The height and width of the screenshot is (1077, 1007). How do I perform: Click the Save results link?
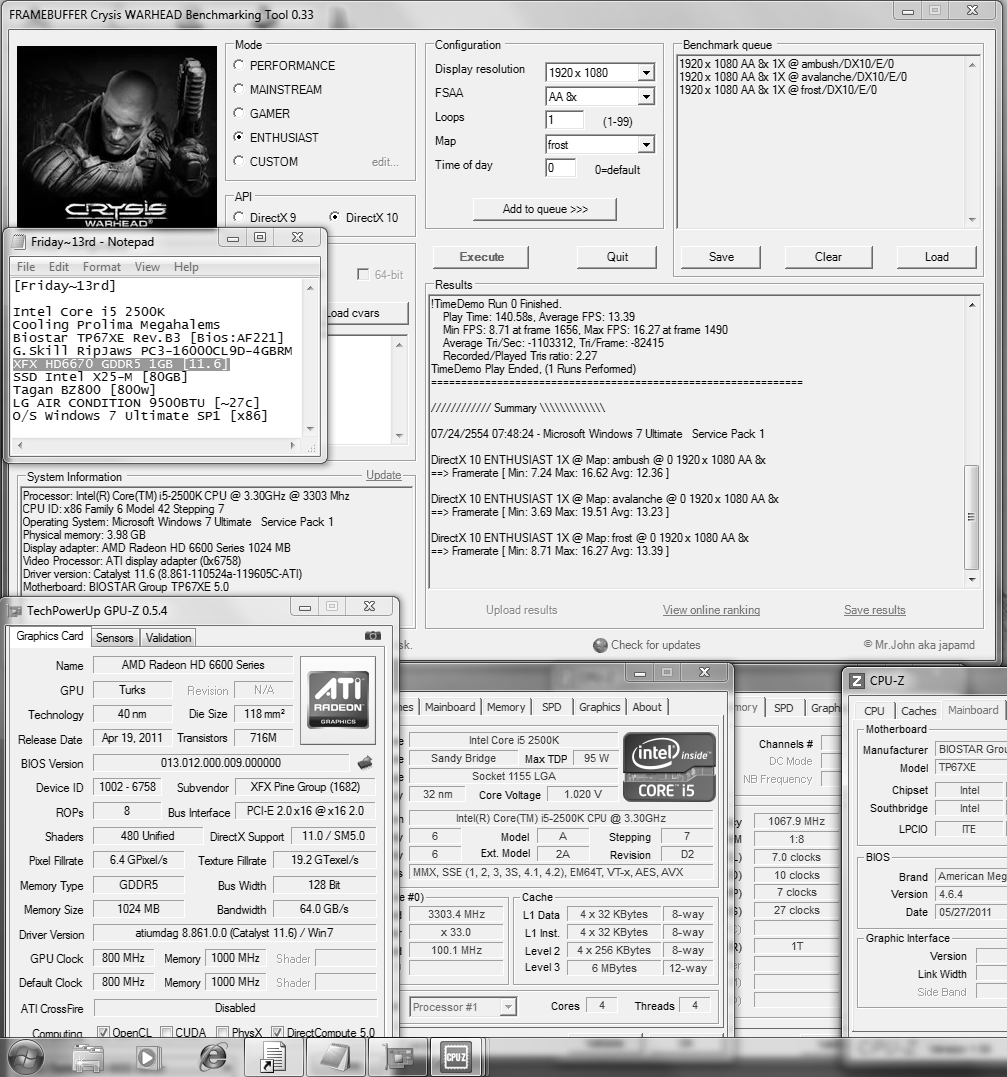(874, 610)
